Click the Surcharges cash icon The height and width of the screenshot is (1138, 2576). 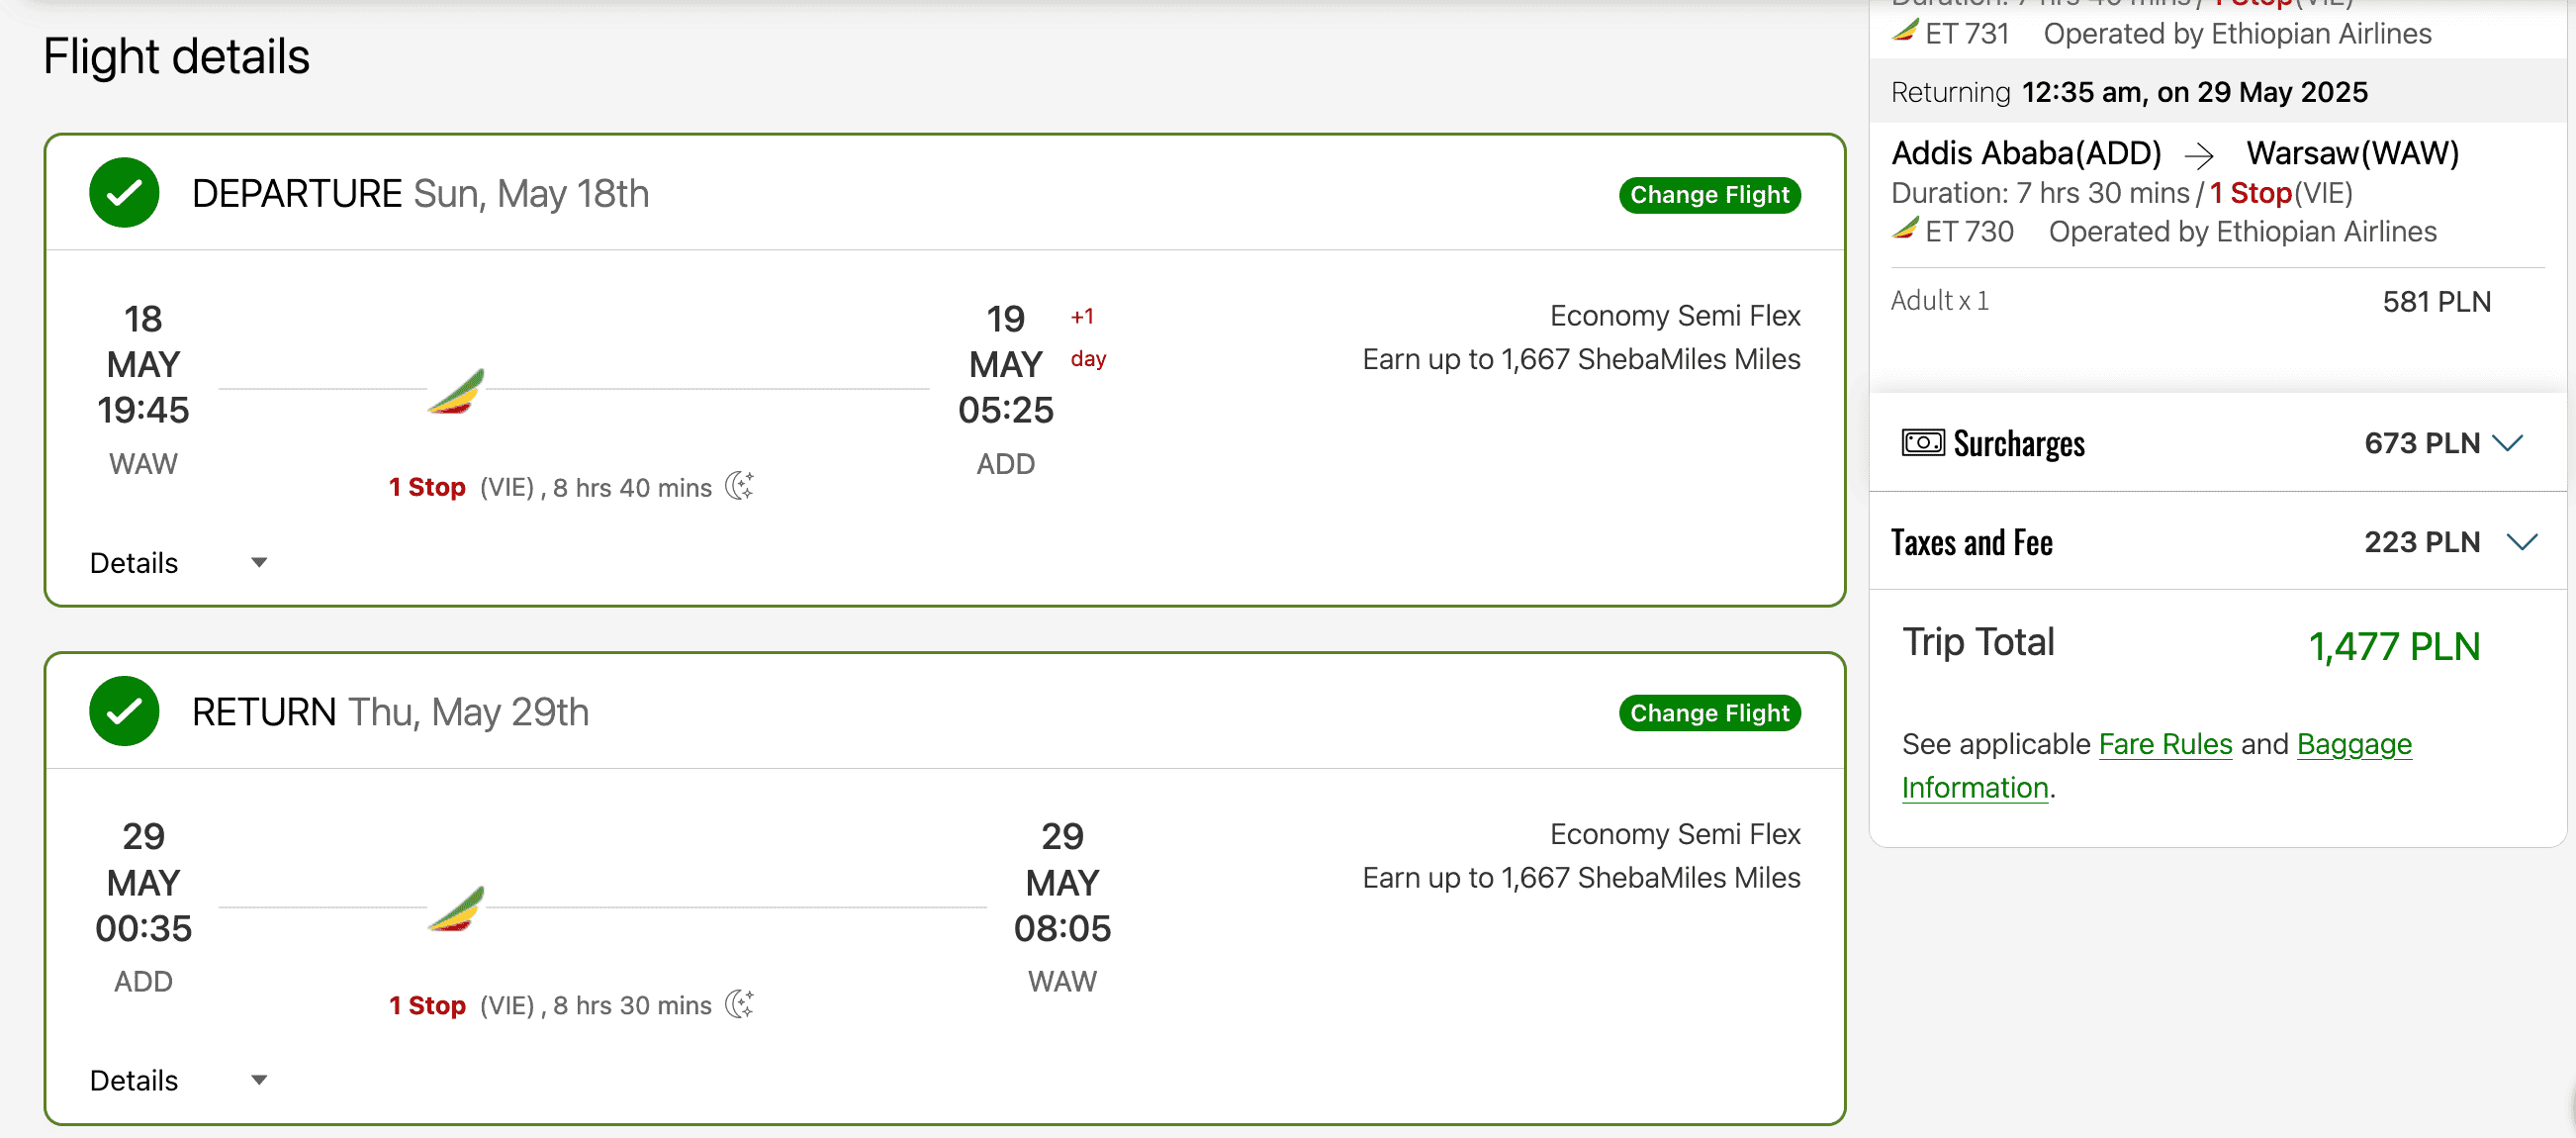(x=1922, y=442)
